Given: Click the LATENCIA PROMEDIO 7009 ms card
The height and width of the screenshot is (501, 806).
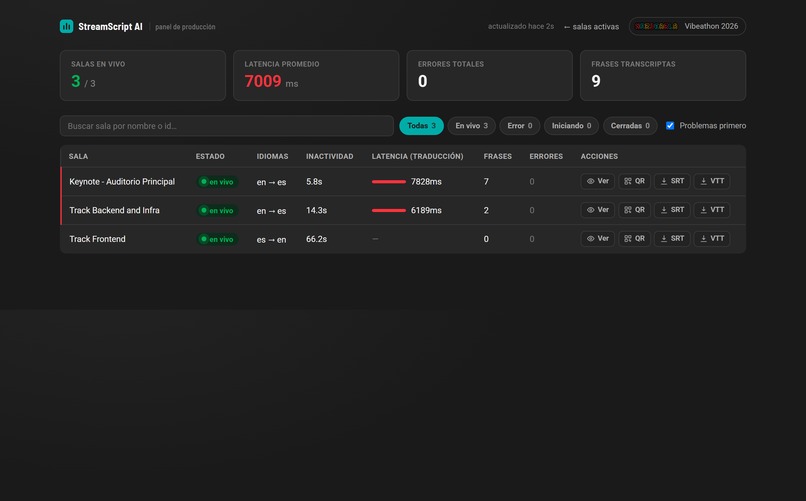Looking at the screenshot, I should [316, 76].
